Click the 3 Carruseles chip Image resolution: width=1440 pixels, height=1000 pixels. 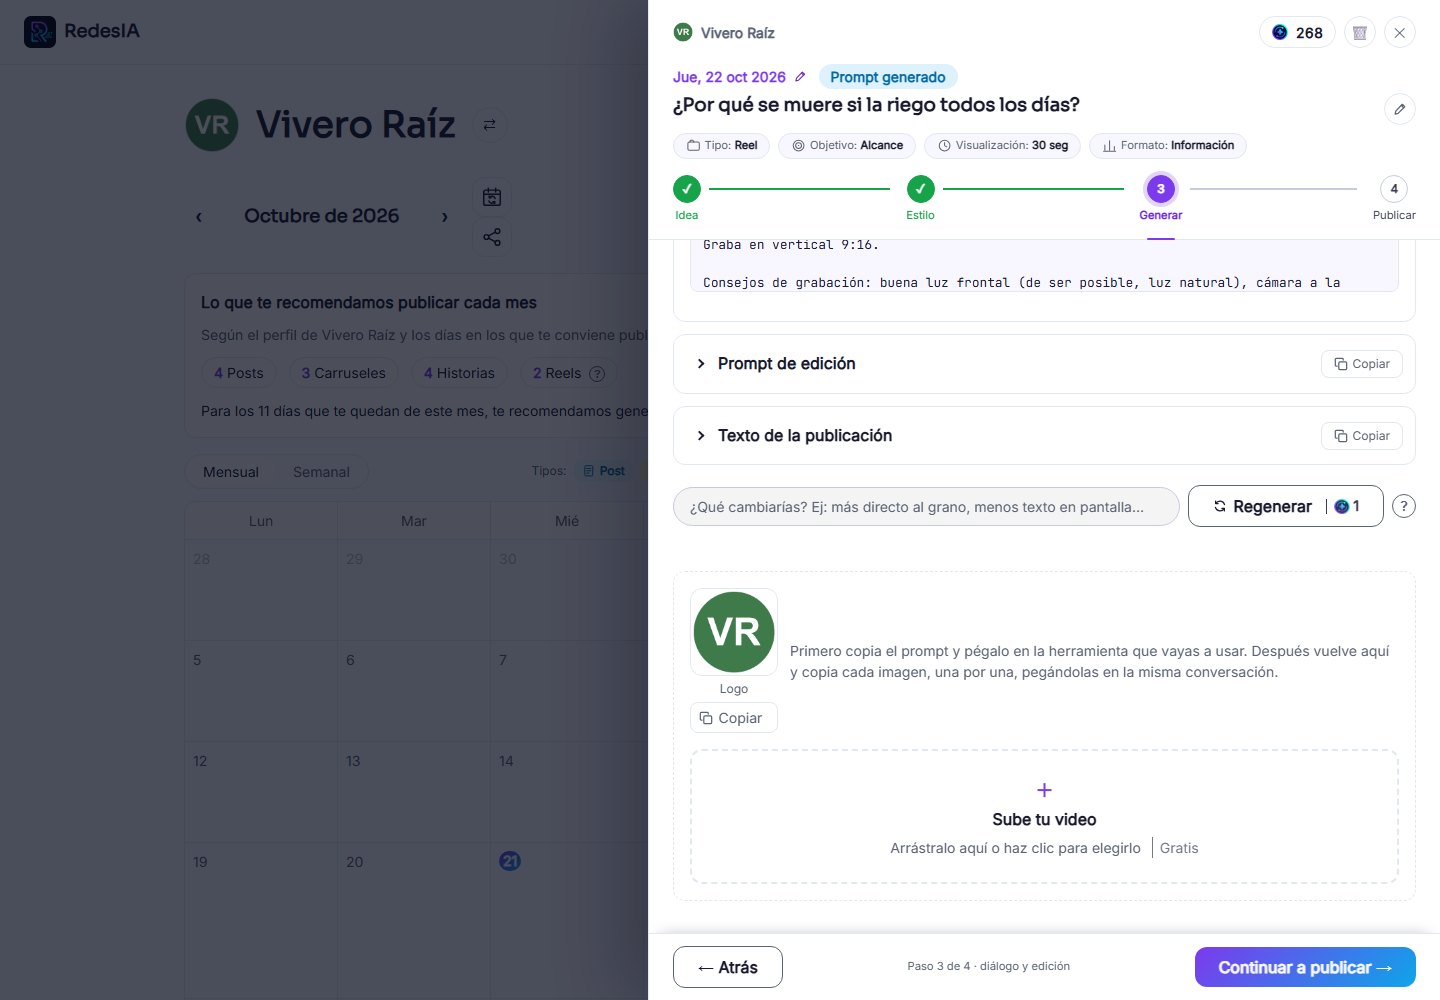click(344, 373)
